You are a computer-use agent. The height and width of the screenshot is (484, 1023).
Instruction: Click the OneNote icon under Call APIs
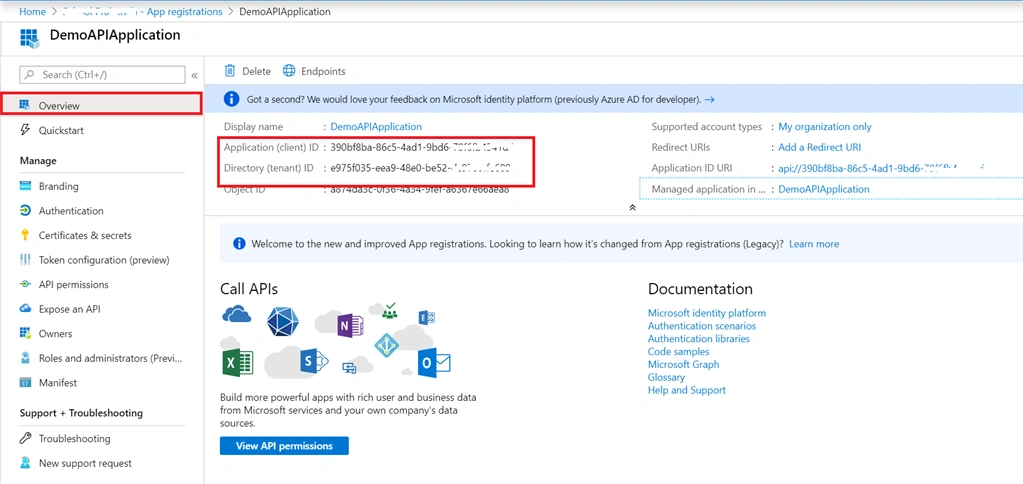[x=350, y=325]
